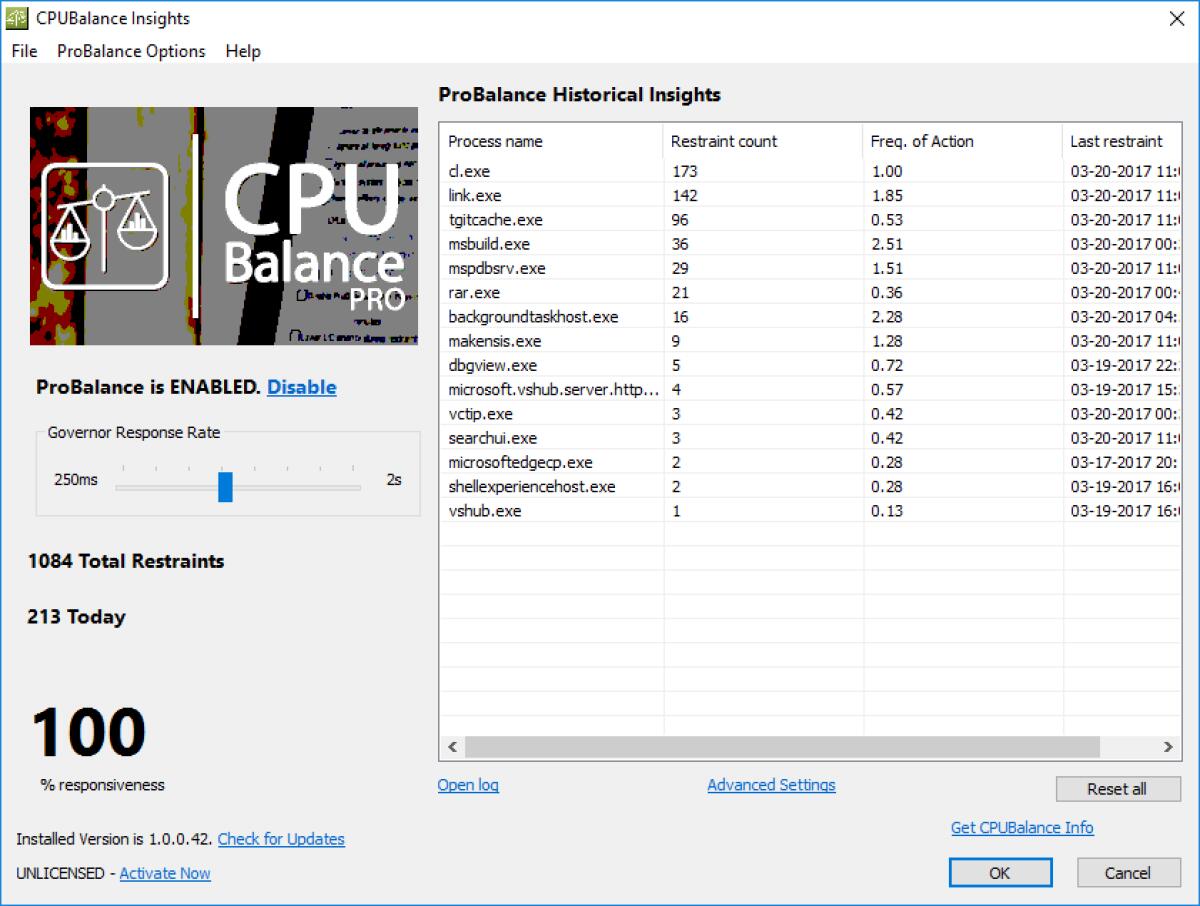Click the CPU Balance Pro logo image
Viewport: 1200px width, 906px height.
[x=223, y=224]
